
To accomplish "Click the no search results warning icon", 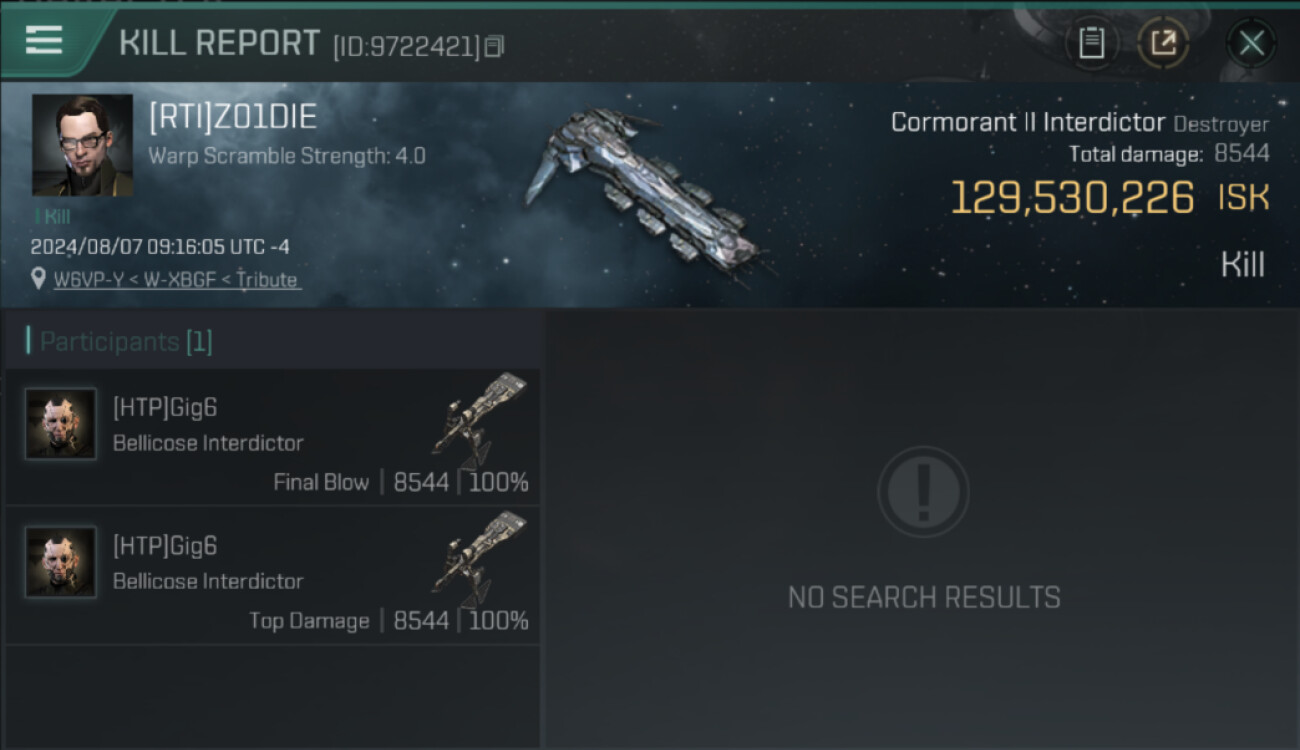I will point(923,492).
